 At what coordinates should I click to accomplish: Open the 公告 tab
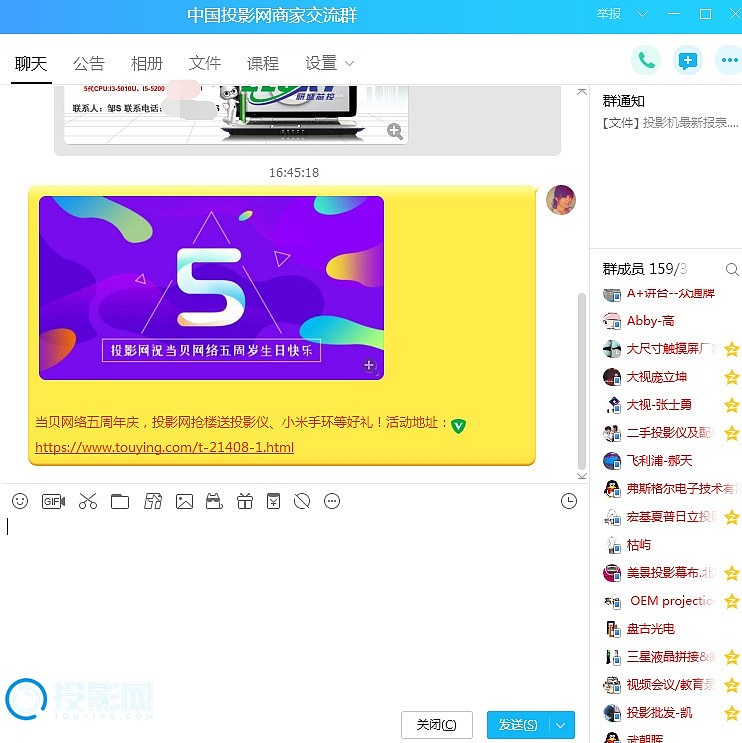click(89, 63)
